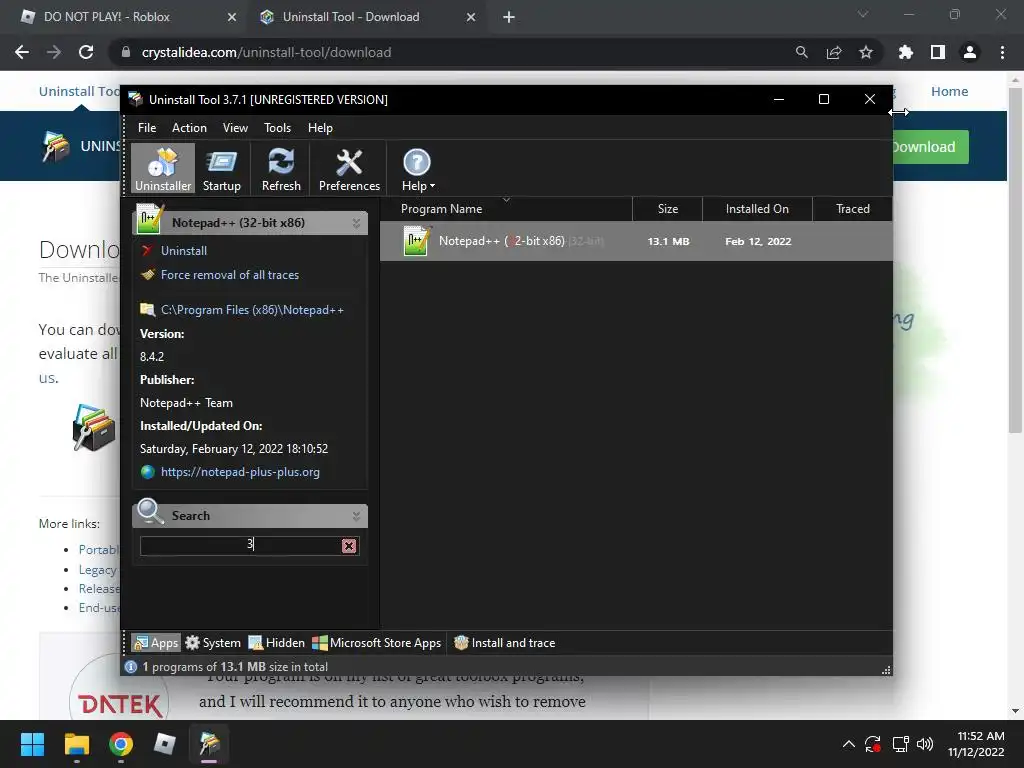
Task: Switch to the Hidden tab
Action: pos(276,643)
